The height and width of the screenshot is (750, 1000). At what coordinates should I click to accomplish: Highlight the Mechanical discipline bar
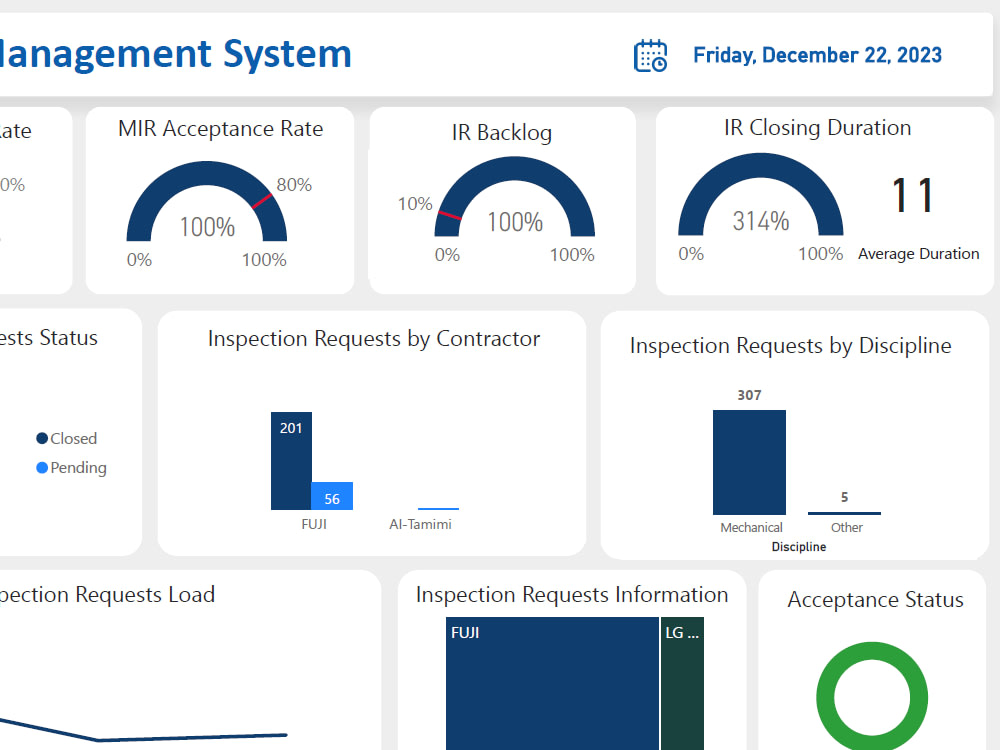pyautogui.click(x=749, y=462)
